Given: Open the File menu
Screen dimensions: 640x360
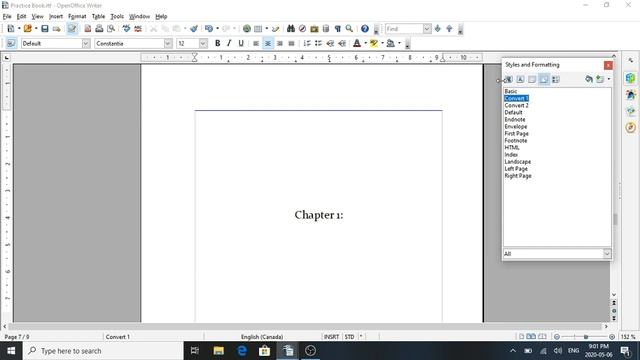Looking at the screenshot, I should click(7, 16).
